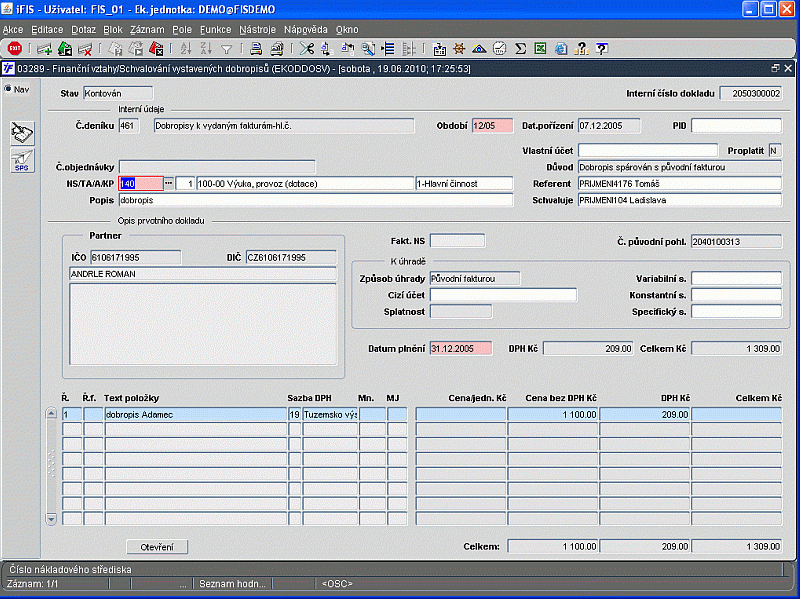Open the Dotaz menu
This screenshot has width=800, height=599.
coord(84,30)
